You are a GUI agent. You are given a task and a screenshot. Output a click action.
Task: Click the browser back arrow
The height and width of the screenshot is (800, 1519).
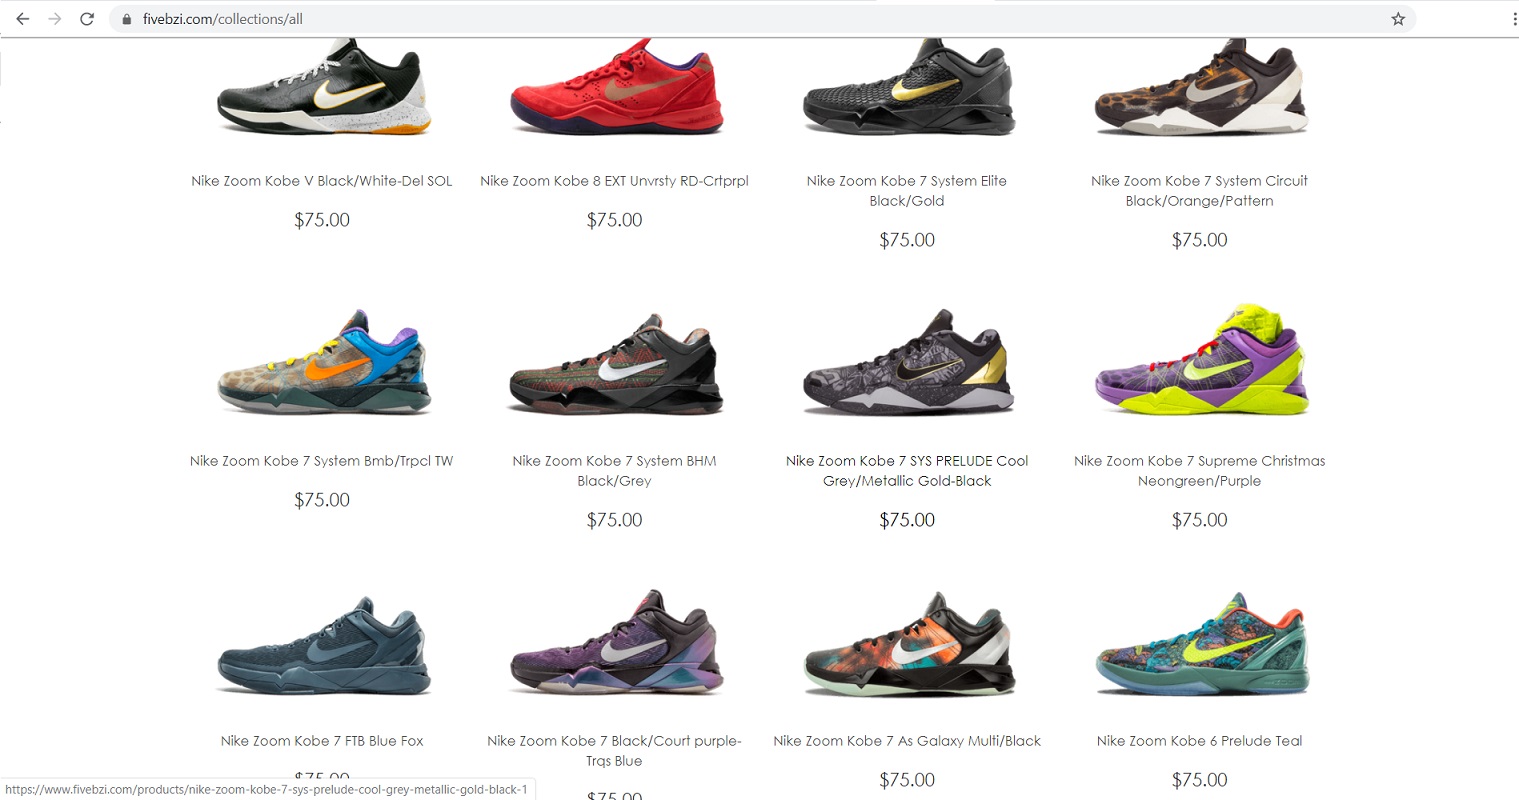[23, 19]
